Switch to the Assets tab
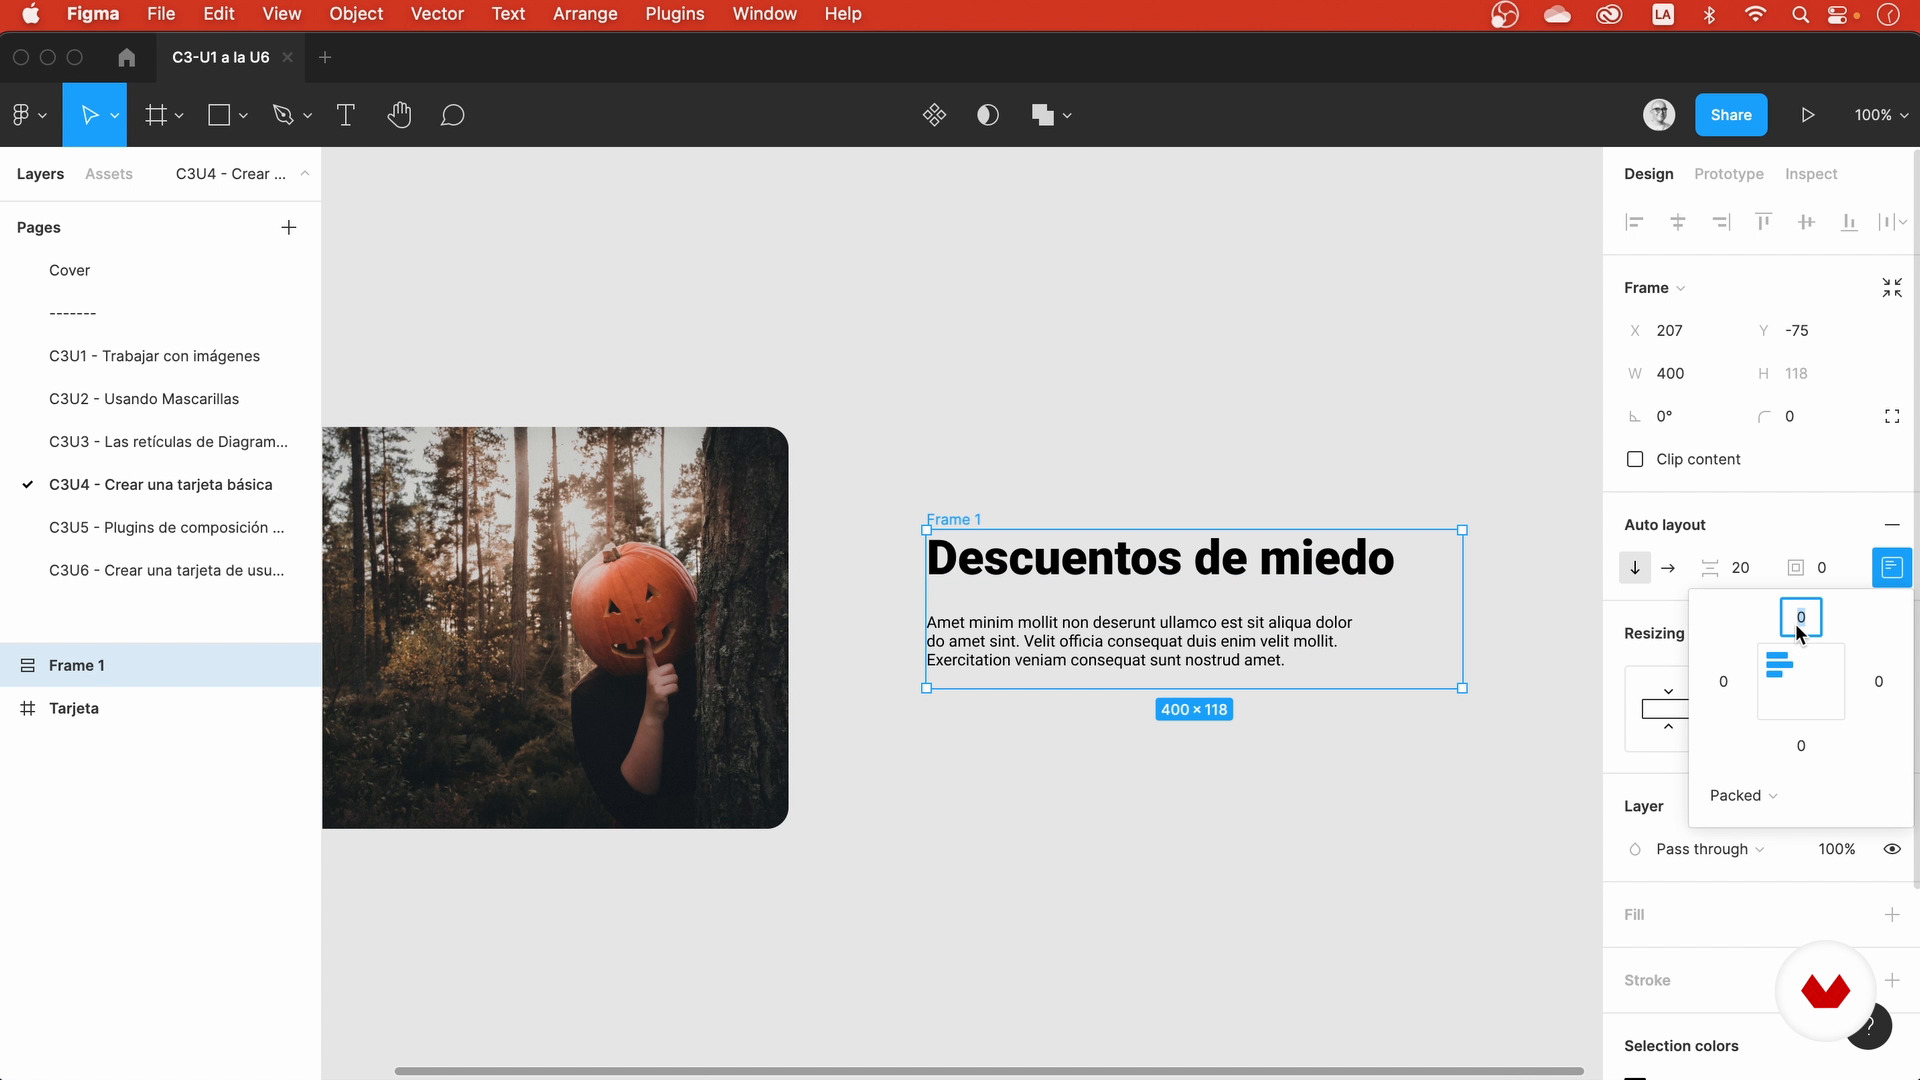The image size is (1920, 1080). pyautogui.click(x=109, y=174)
